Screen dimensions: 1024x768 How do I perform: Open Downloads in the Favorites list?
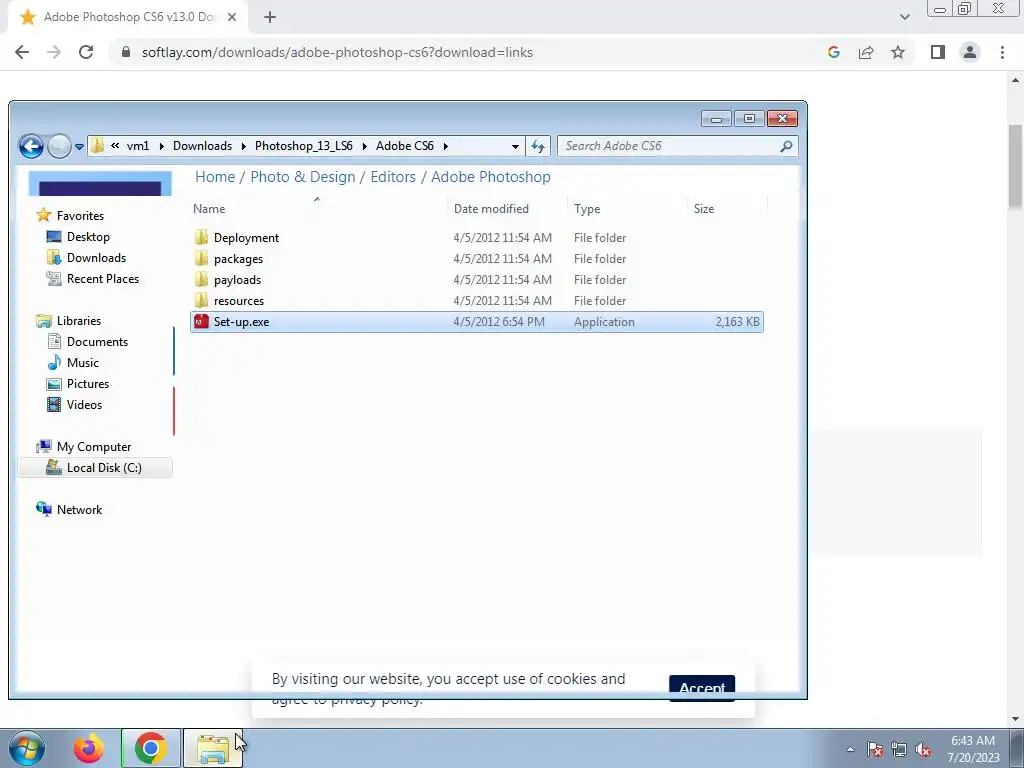coord(97,257)
